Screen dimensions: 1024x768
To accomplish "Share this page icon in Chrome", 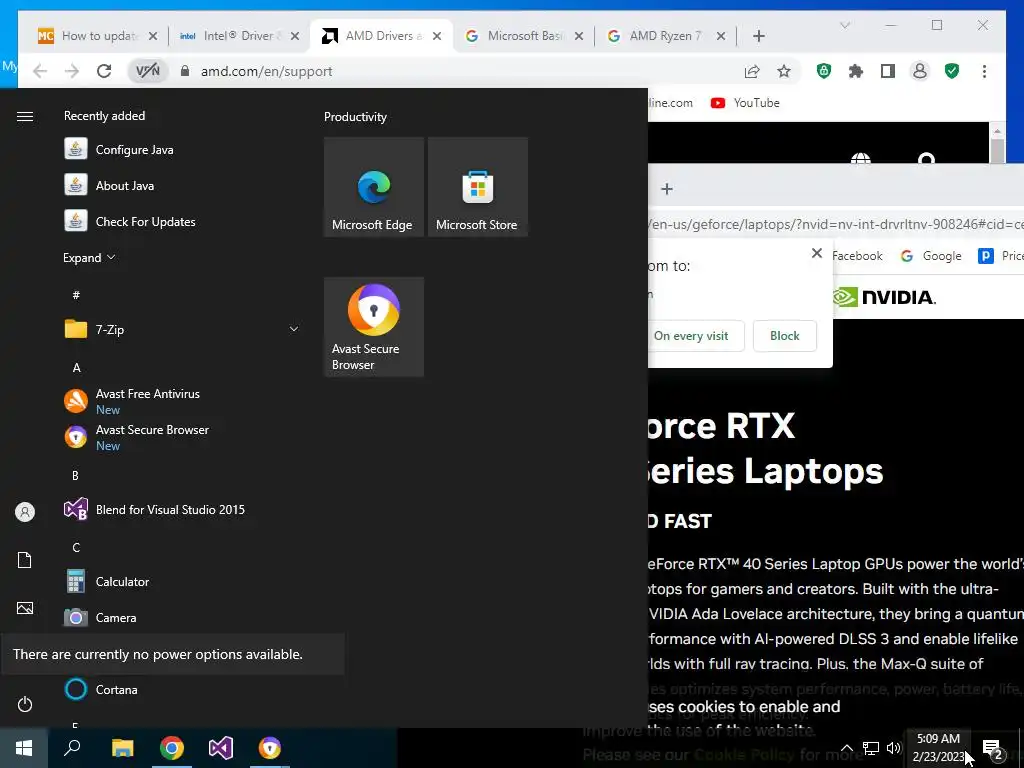I will (x=752, y=71).
